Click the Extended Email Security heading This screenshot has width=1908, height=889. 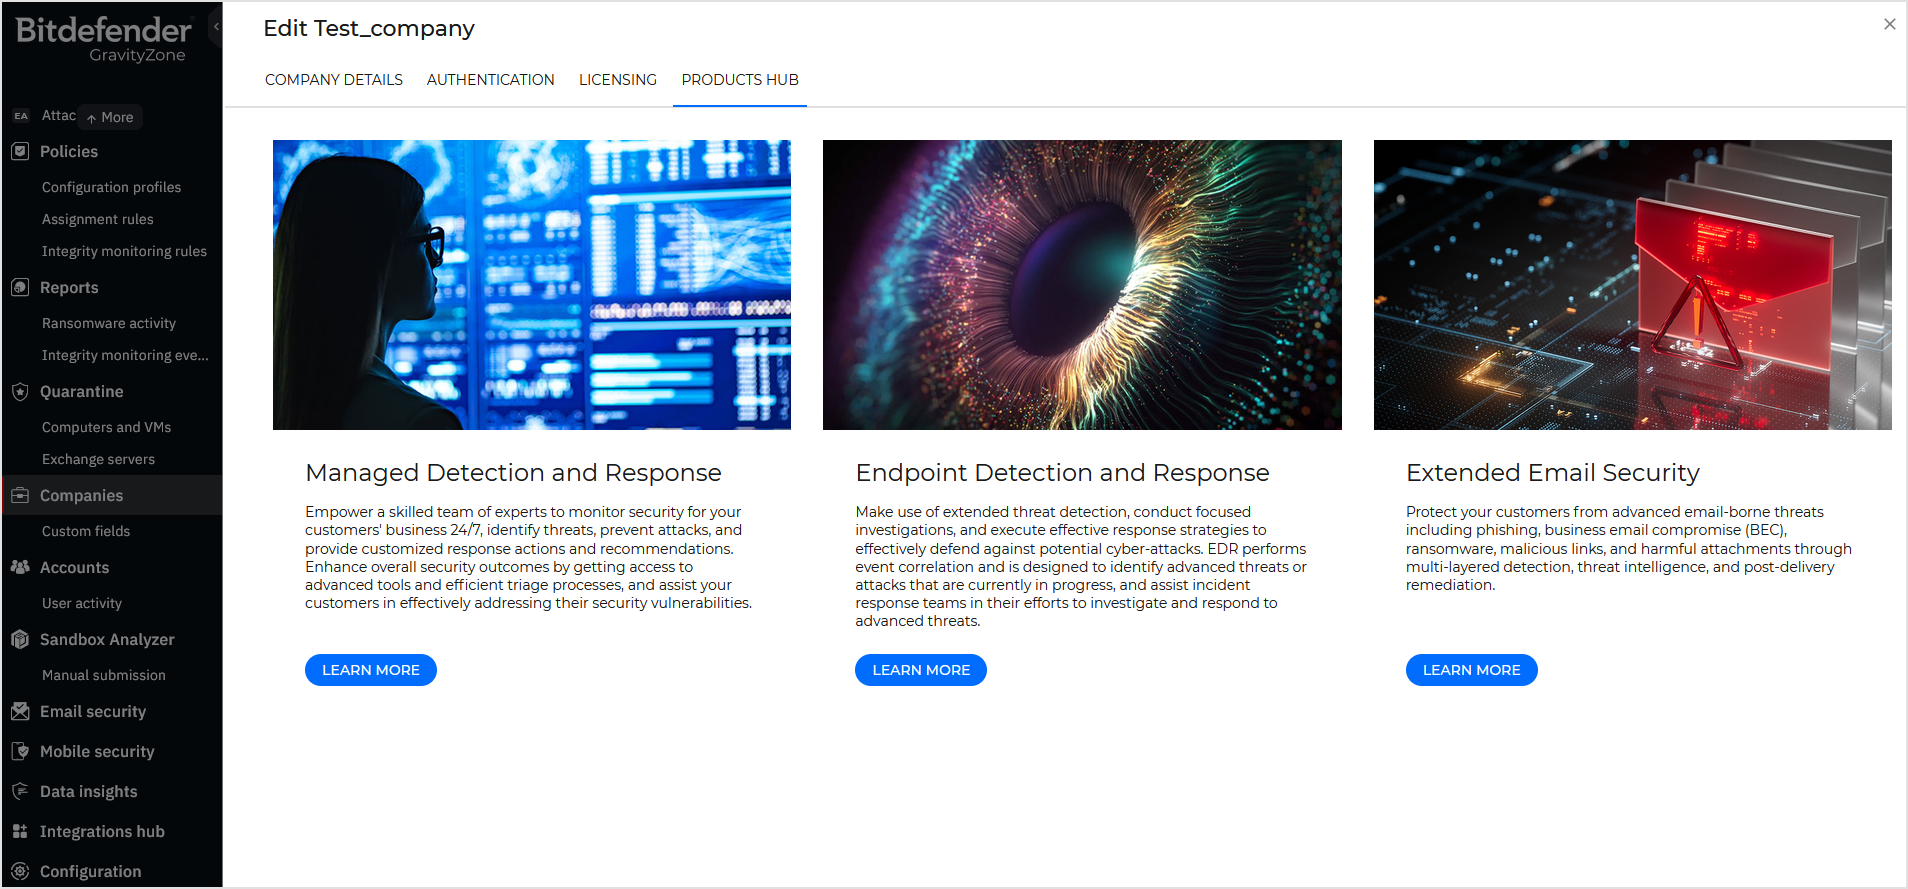(x=1553, y=473)
